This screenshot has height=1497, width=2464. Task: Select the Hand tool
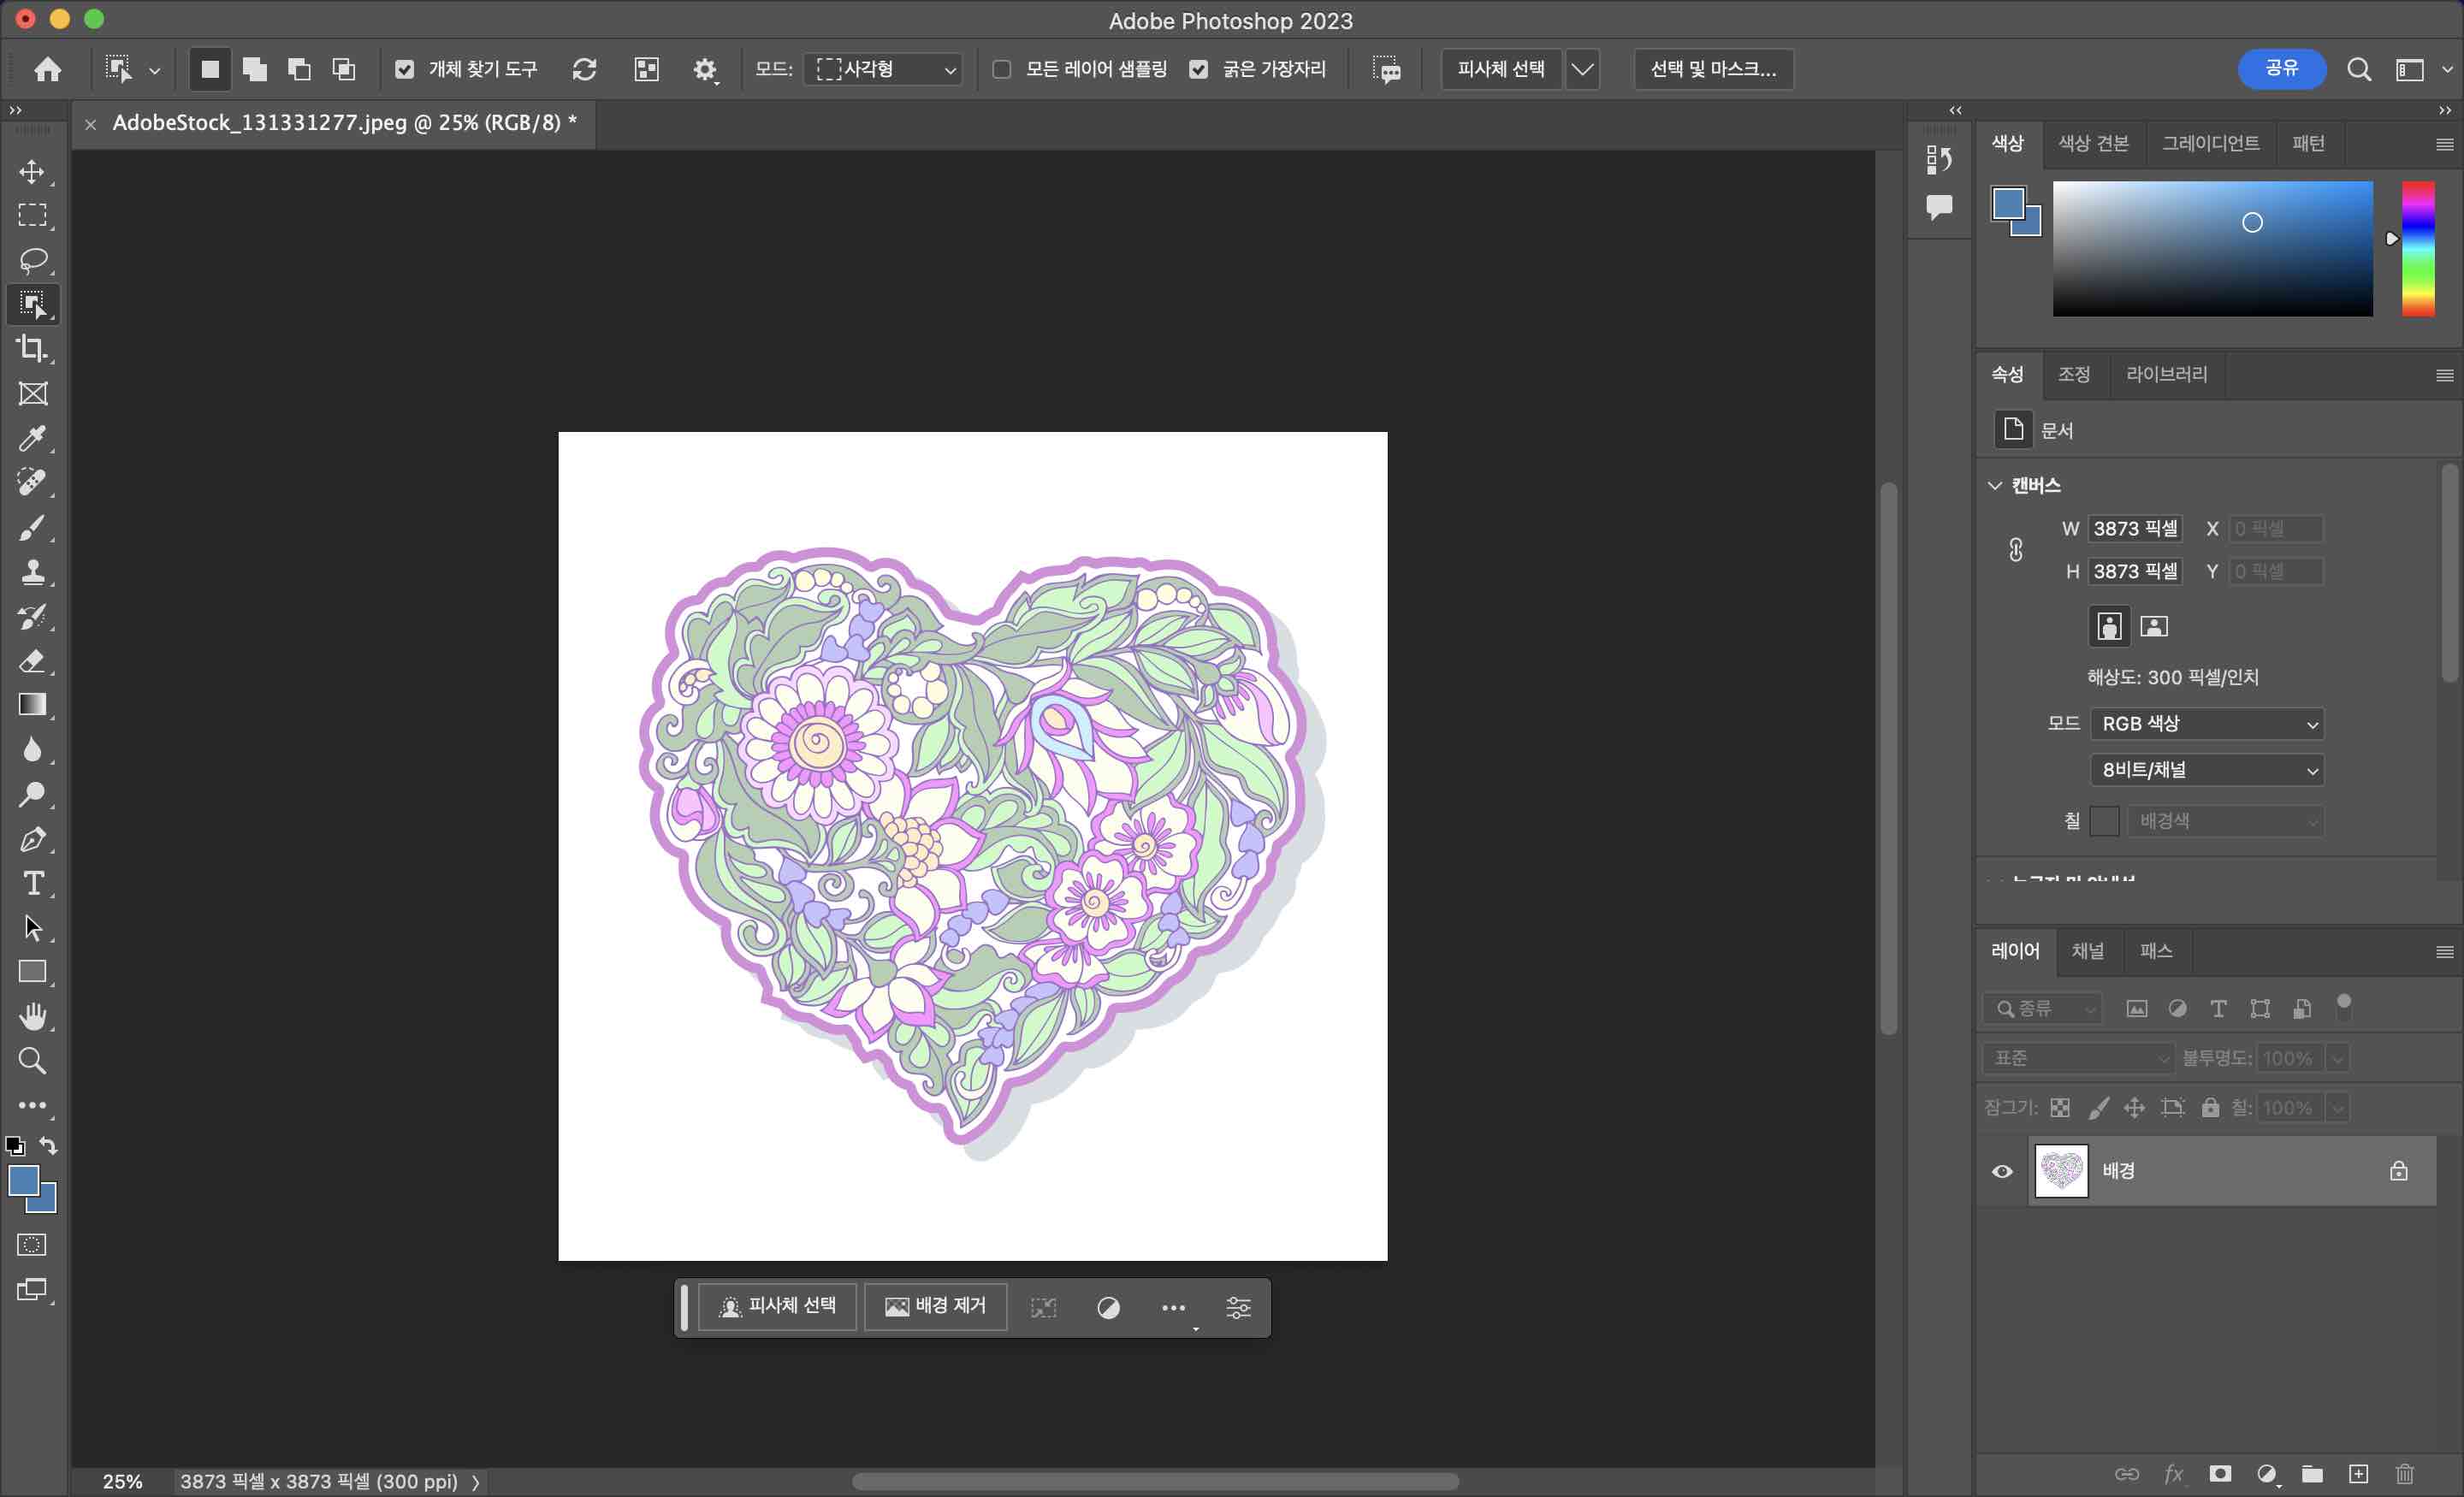coord(33,1017)
